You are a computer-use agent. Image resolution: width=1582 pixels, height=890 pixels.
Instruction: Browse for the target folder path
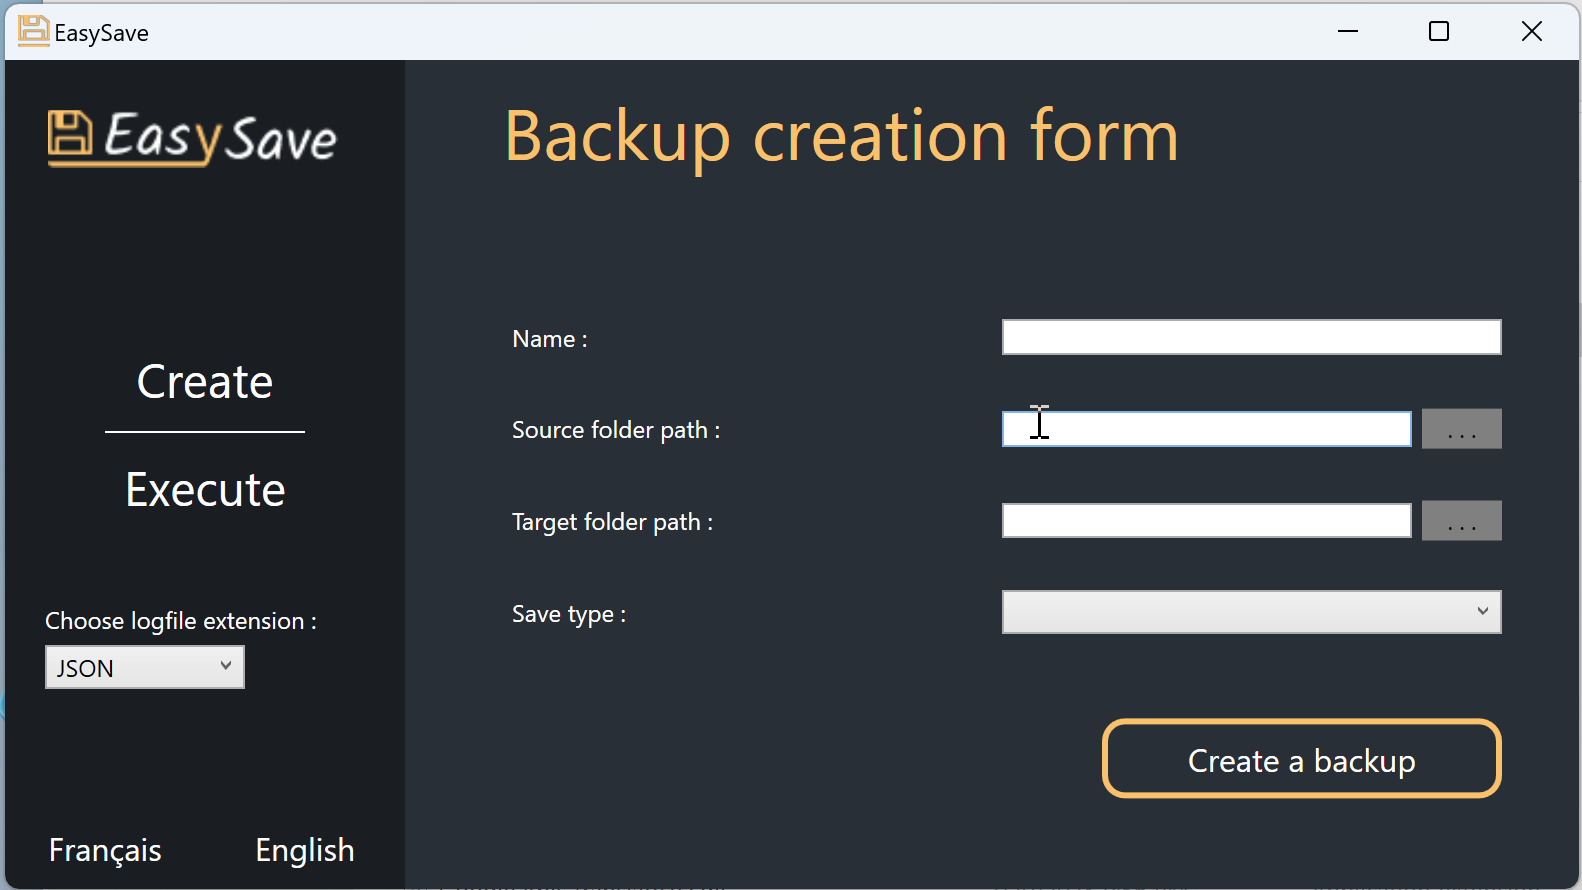coord(1461,521)
